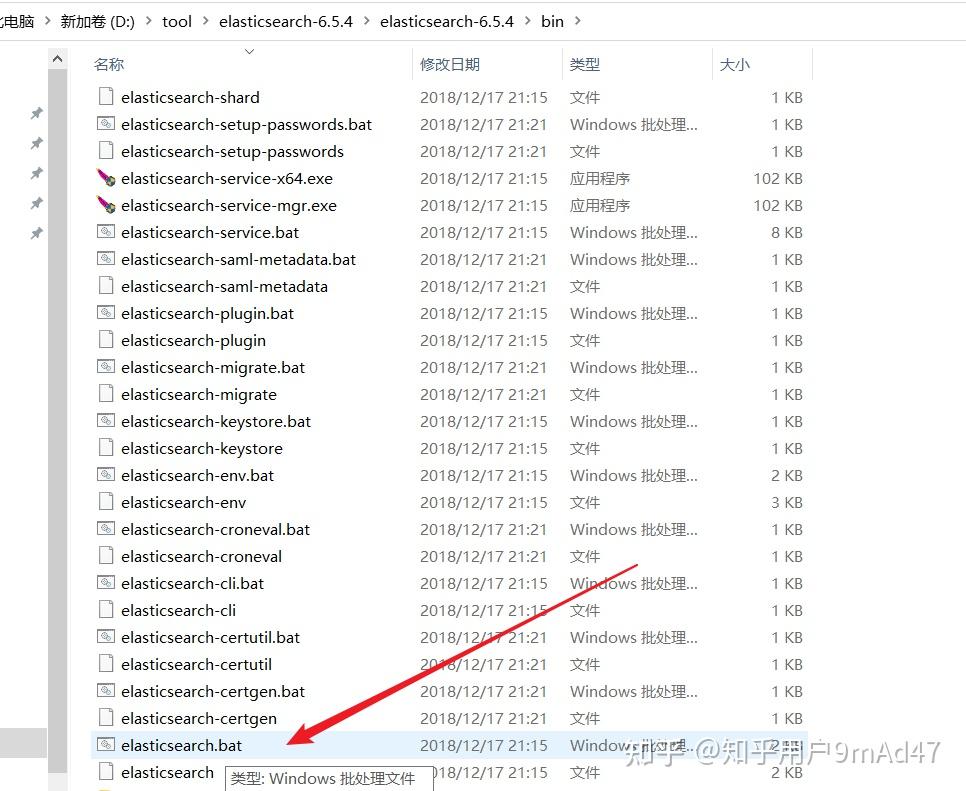This screenshot has width=966, height=791.
Task: Launch the elasticsearch-service-x64.exe application icon
Action: (x=106, y=178)
